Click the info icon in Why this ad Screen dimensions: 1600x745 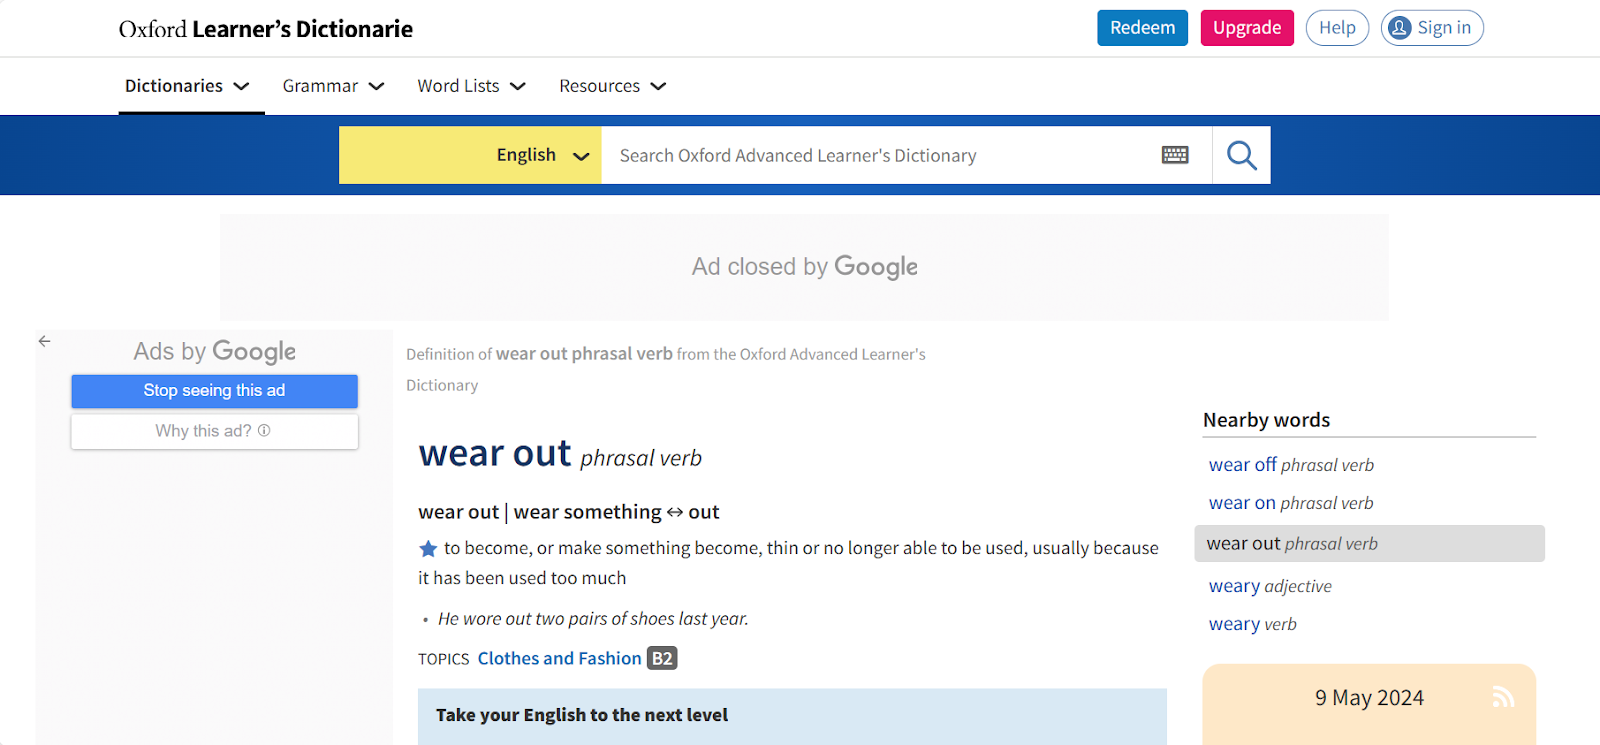[264, 431]
